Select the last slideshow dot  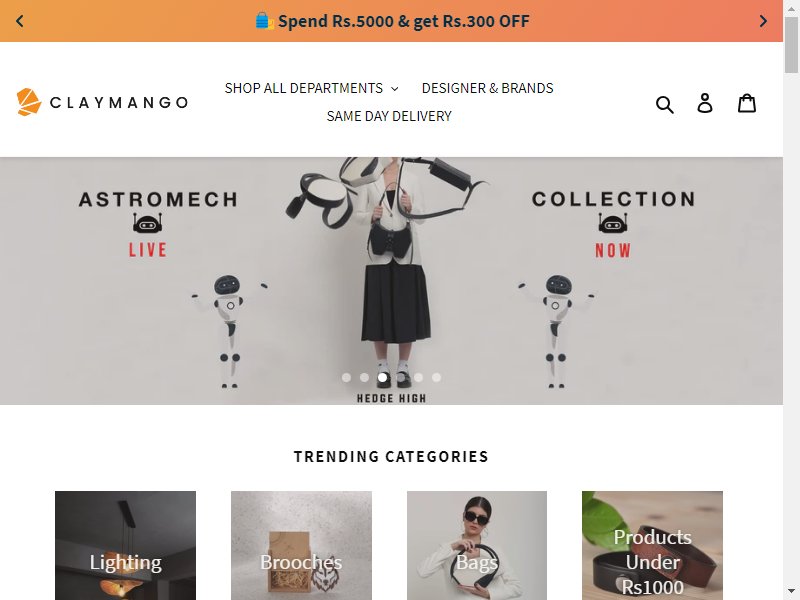(x=436, y=377)
